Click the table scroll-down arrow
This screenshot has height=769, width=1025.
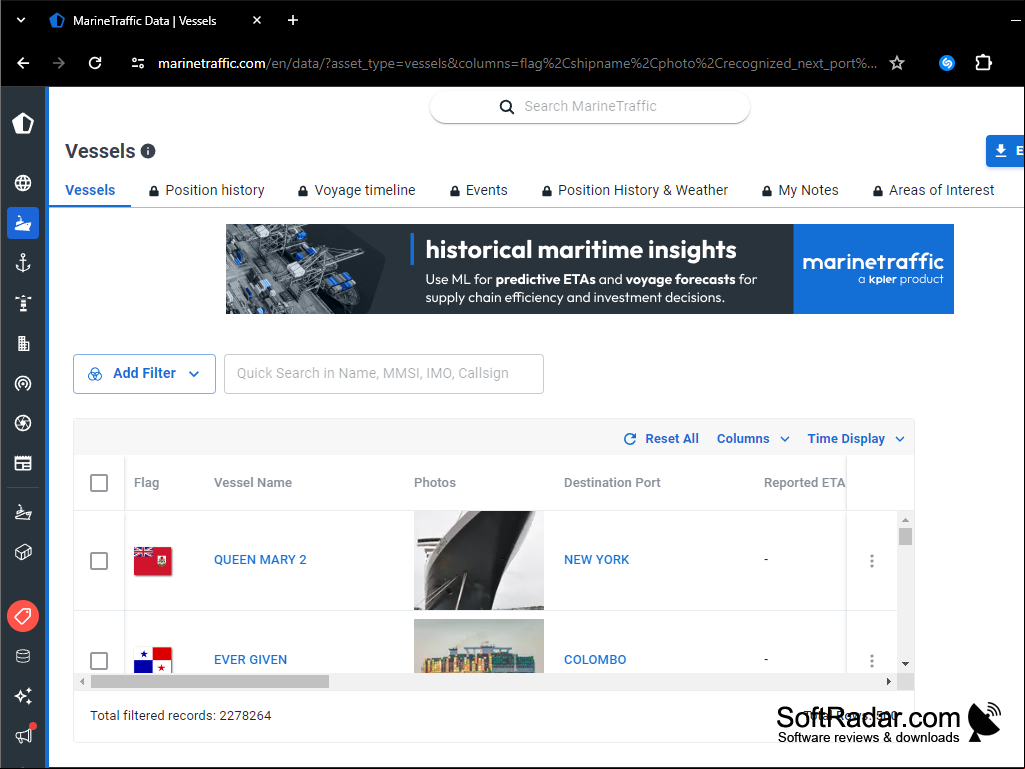(x=905, y=664)
